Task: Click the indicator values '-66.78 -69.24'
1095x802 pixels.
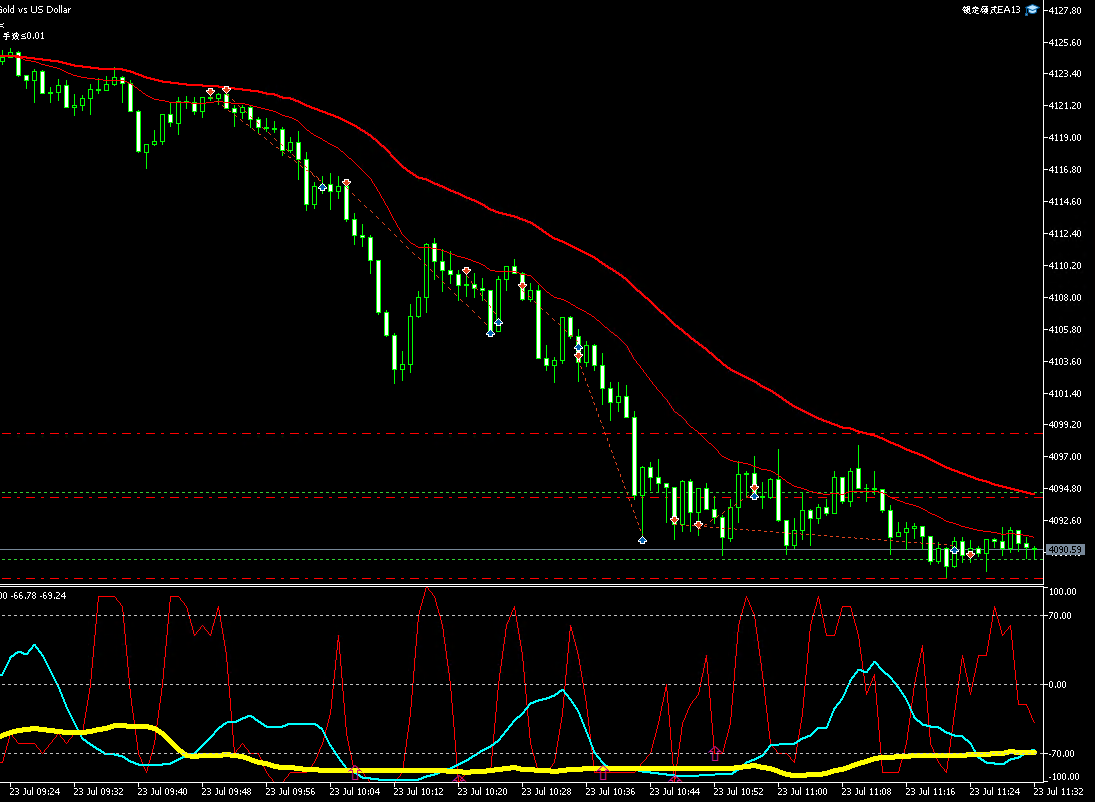Action: pyautogui.click(x=38, y=595)
